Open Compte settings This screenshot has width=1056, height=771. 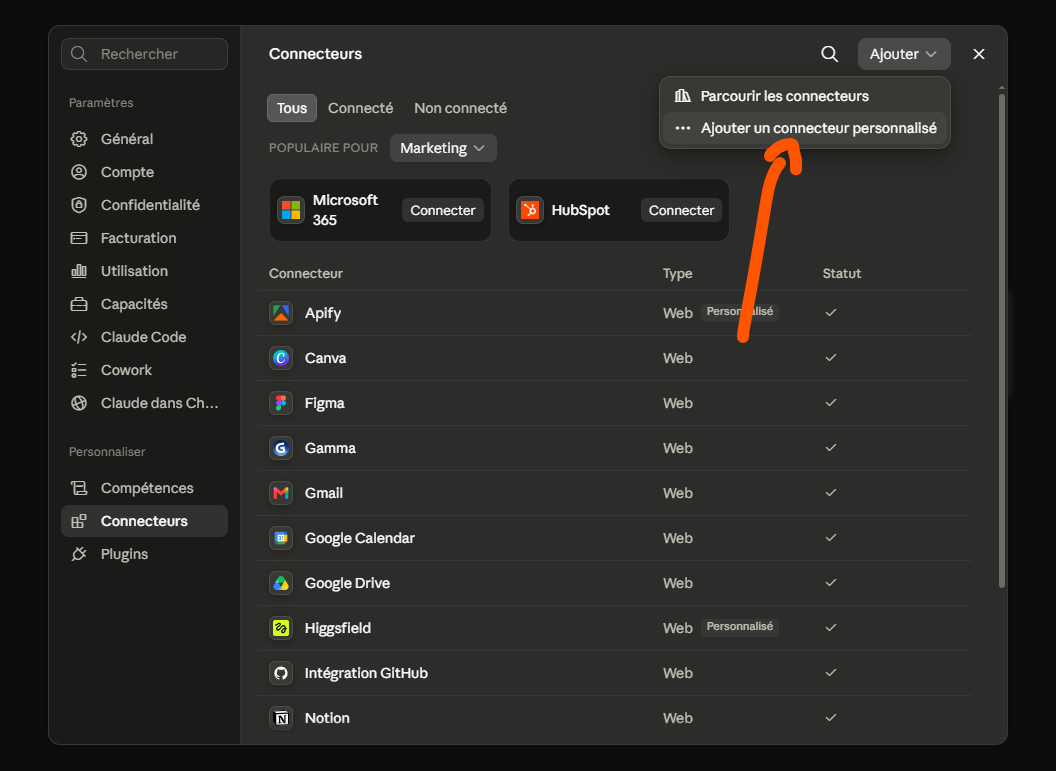pos(144,172)
